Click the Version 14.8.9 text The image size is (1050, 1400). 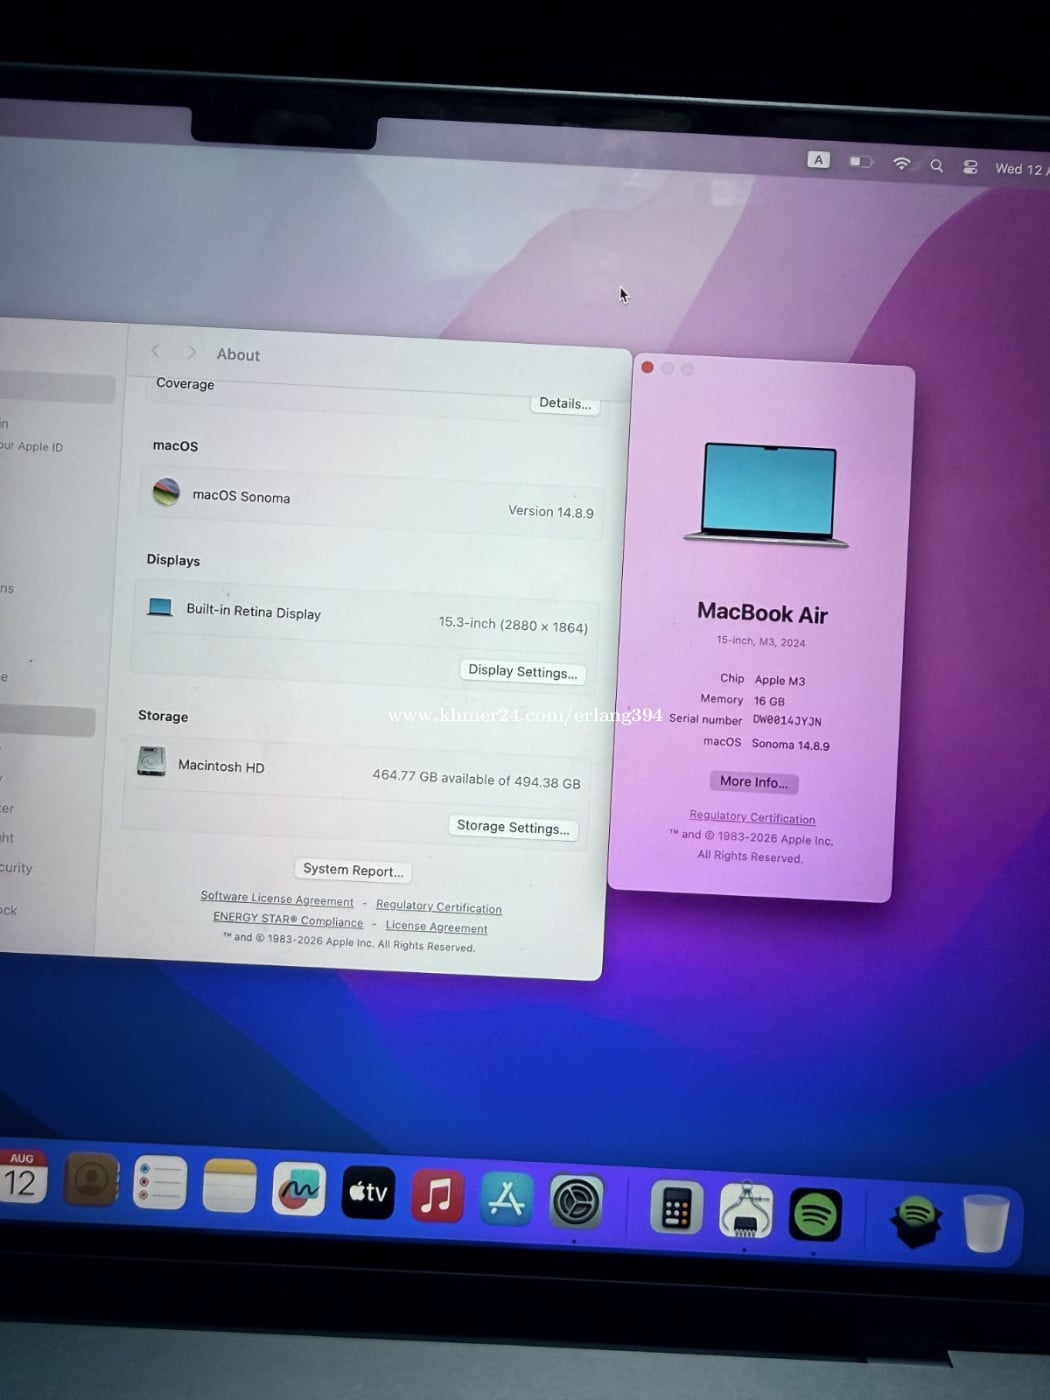coord(551,511)
